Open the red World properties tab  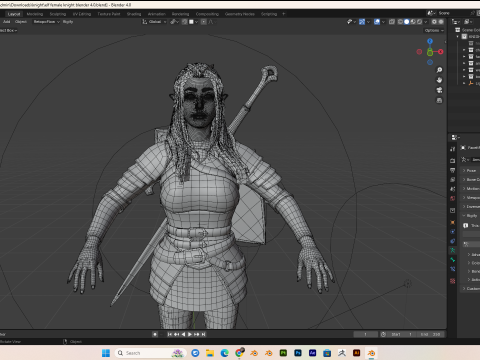click(452, 198)
